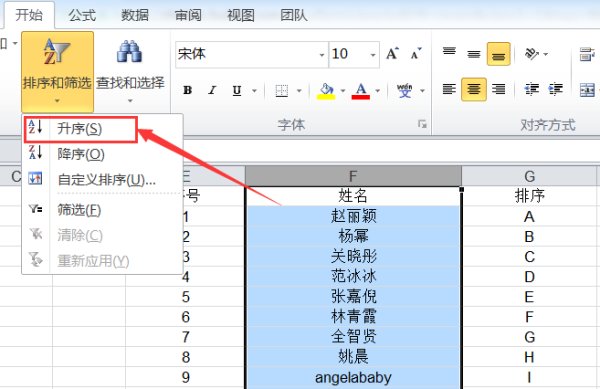Expand the fill color dropdown arrow
This screenshot has height=389, width=600.
(x=342, y=91)
